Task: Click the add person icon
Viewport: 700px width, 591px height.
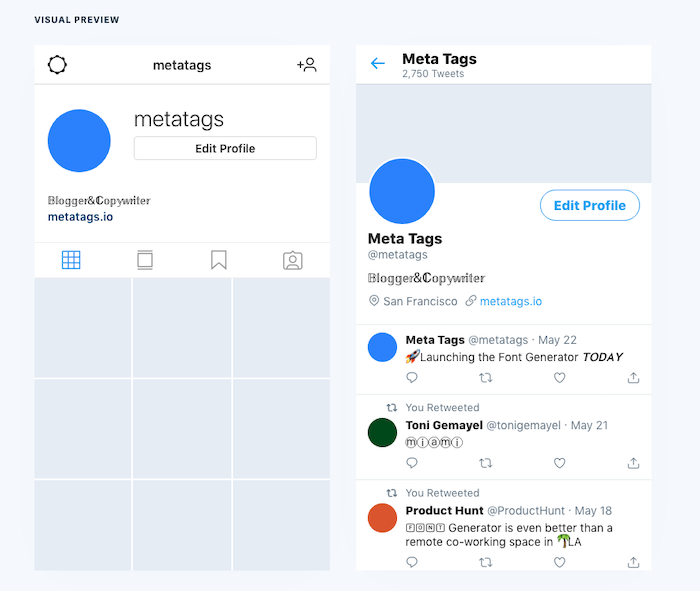Action: pyautogui.click(x=306, y=65)
